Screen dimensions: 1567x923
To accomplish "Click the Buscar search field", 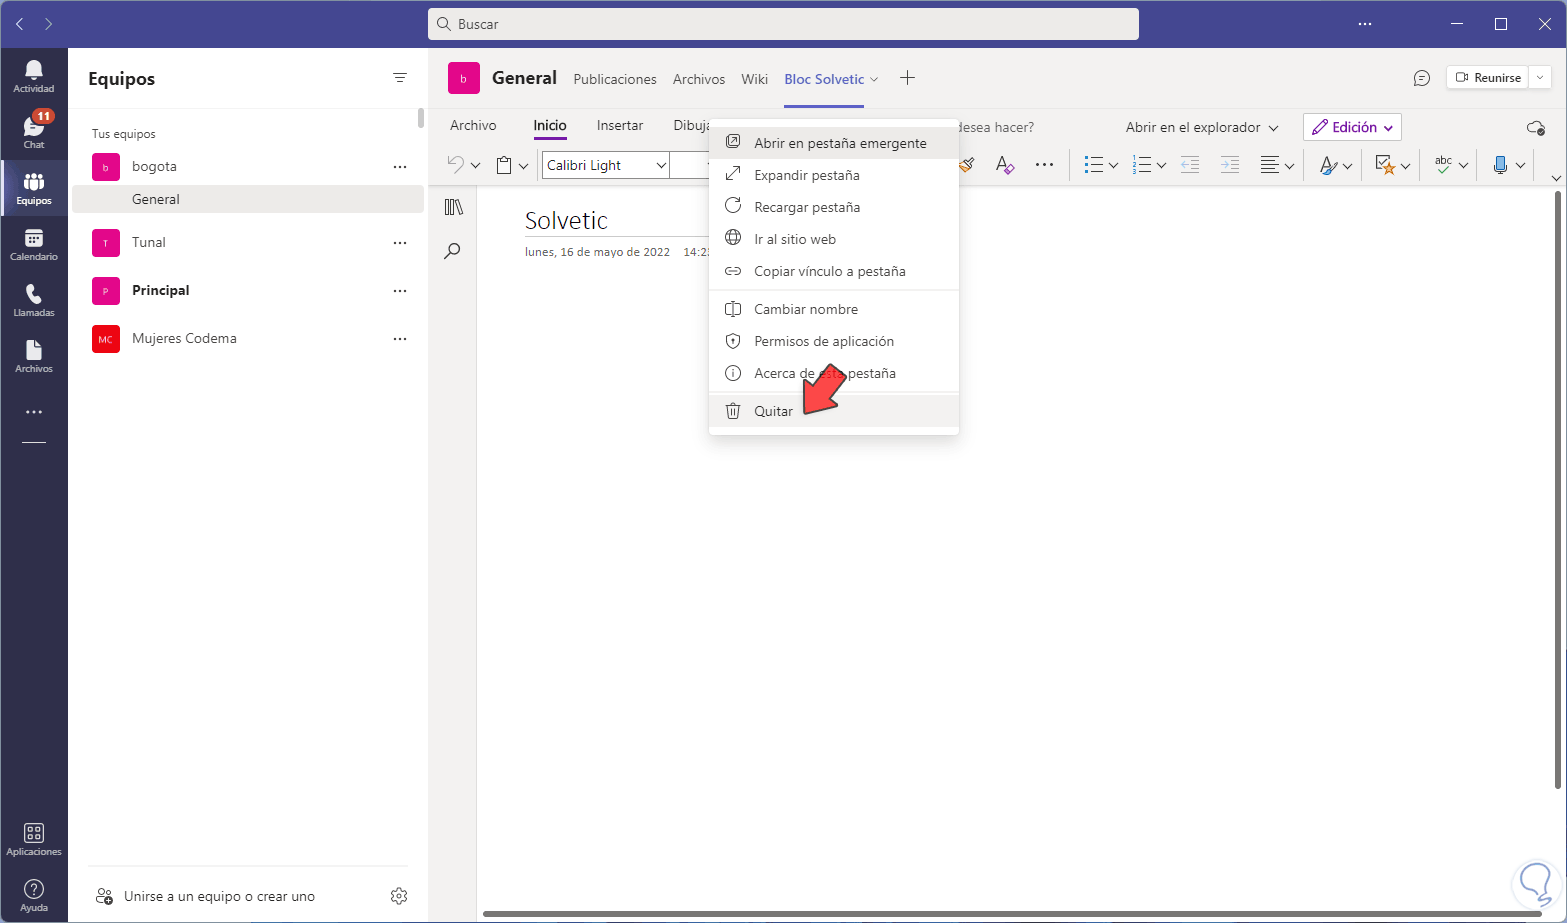I will click(783, 24).
